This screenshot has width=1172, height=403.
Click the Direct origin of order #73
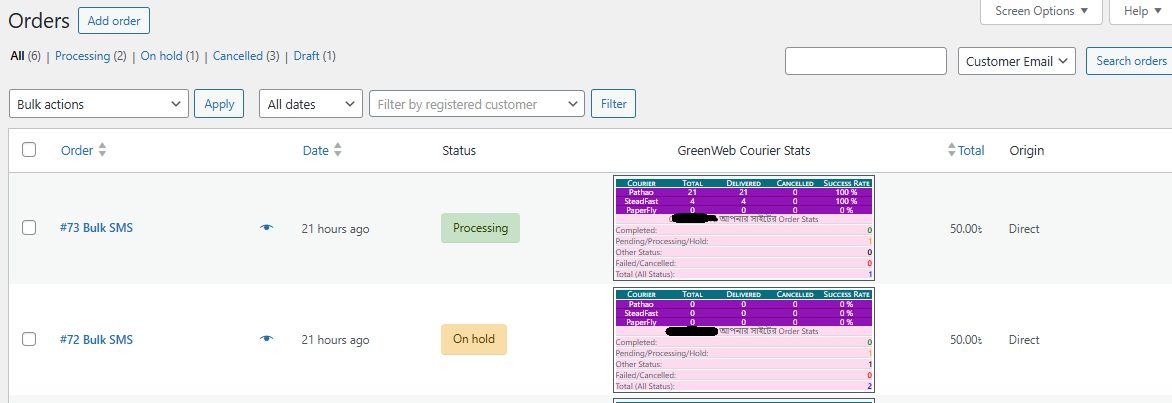pos(1024,229)
